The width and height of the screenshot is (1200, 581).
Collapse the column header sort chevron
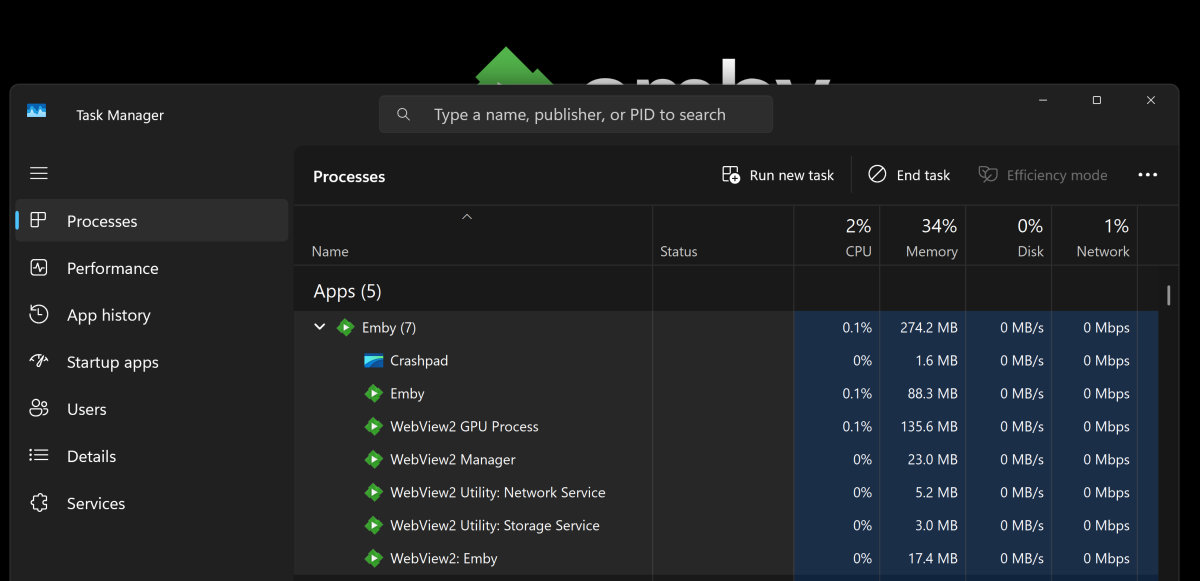tap(466, 216)
